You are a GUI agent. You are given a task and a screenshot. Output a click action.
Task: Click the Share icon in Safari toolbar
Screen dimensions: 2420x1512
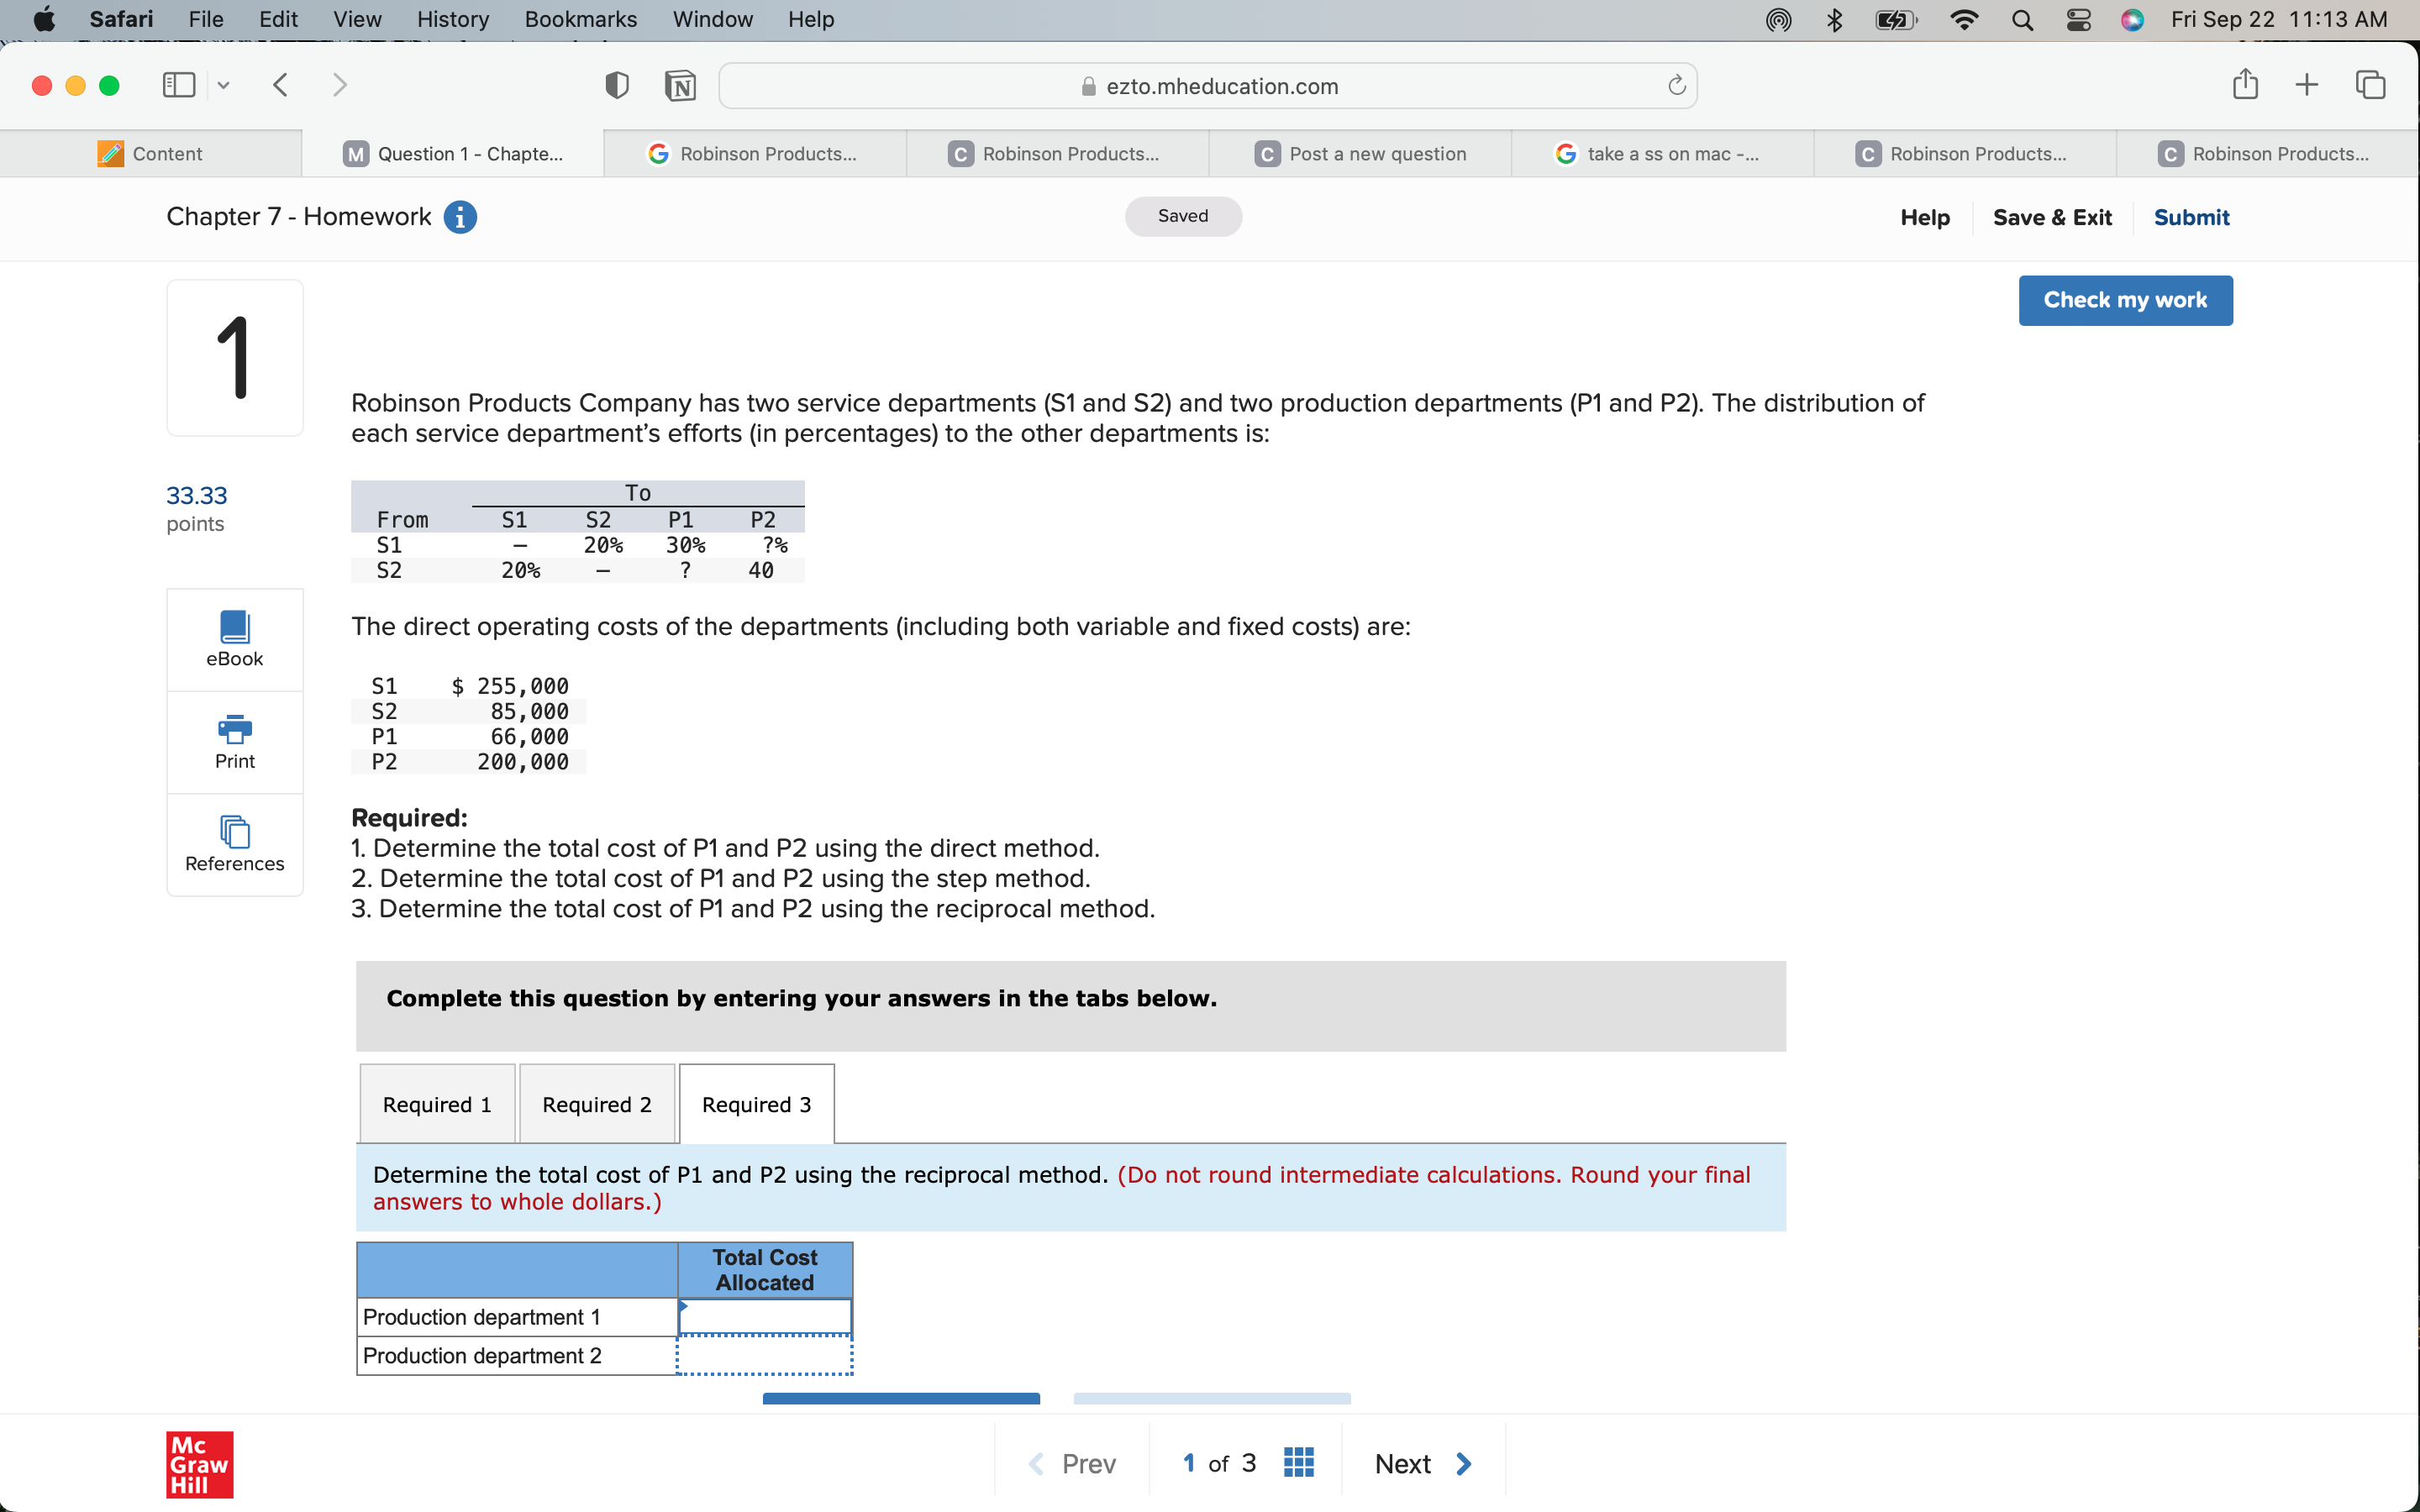pos(2245,85)
